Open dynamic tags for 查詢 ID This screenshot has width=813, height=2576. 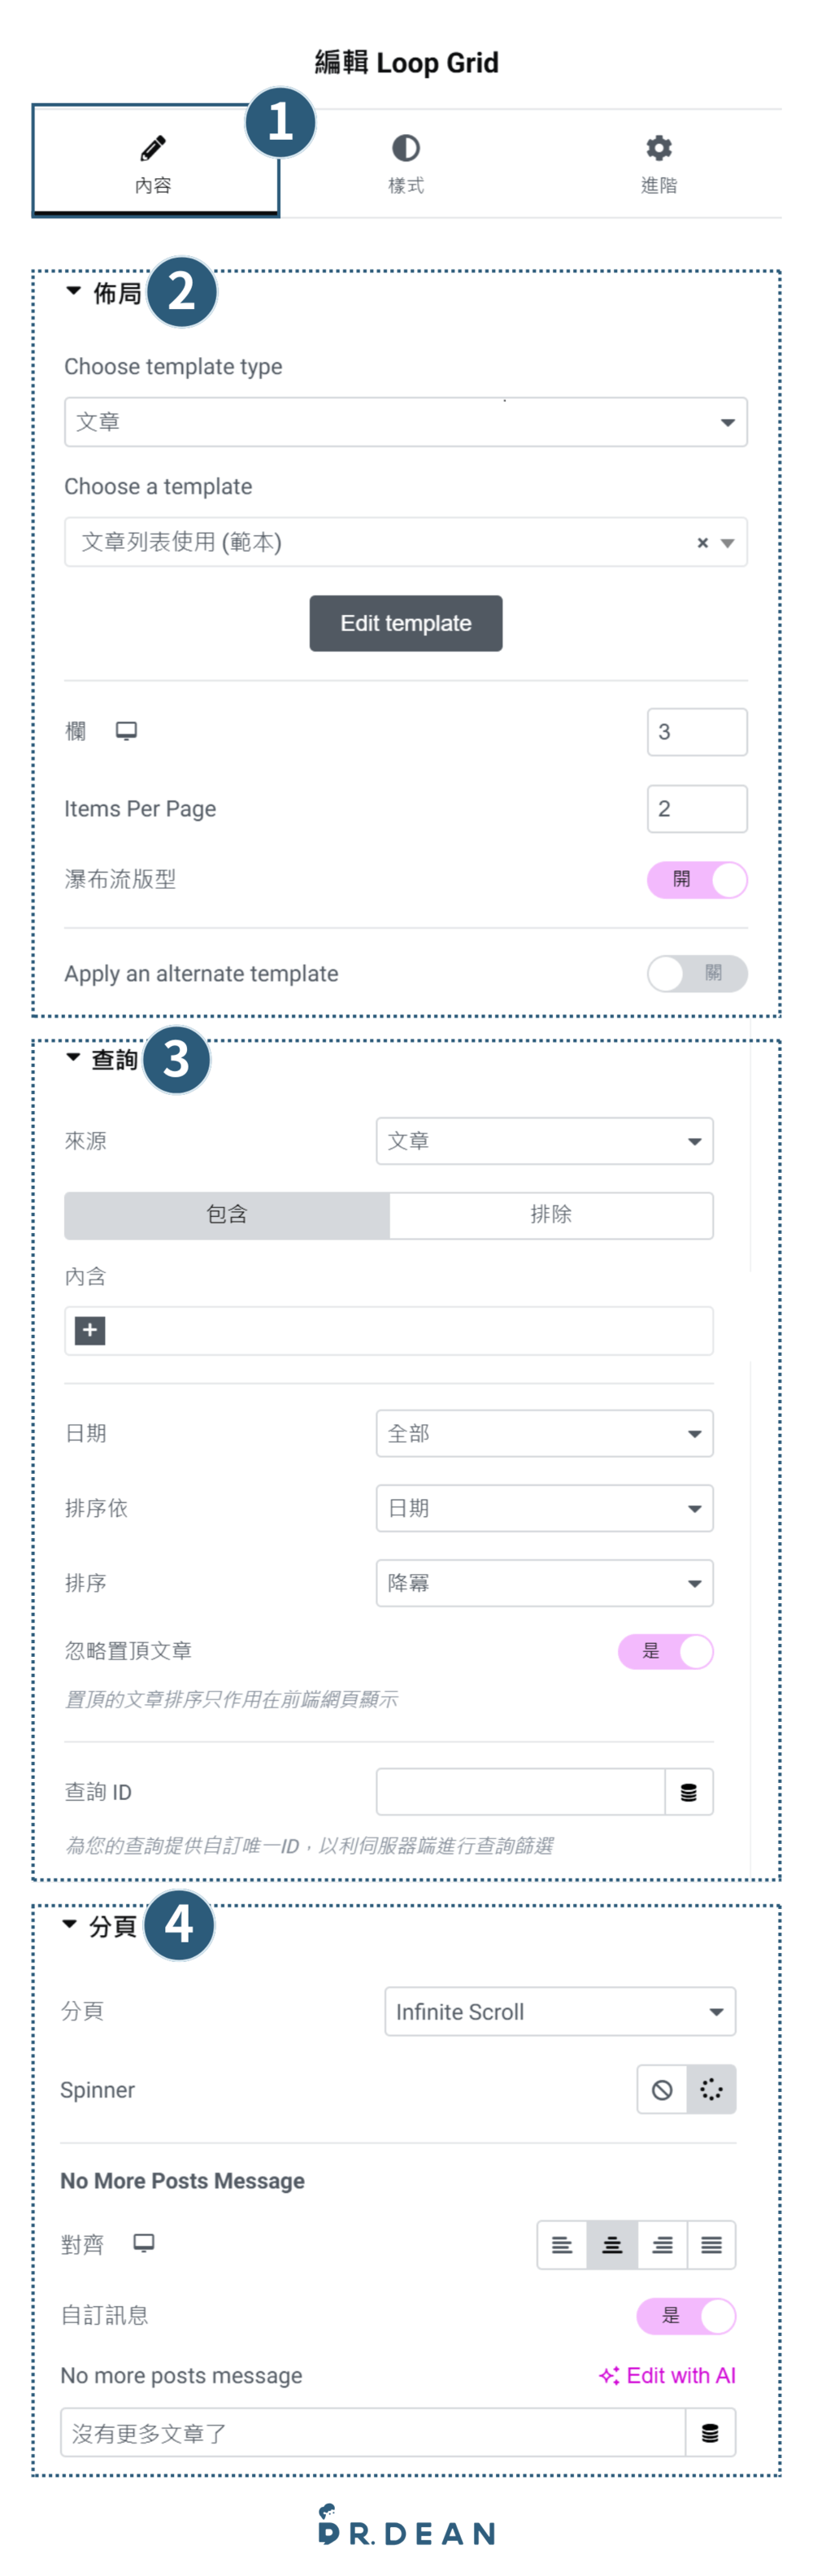pos(689,1791)
